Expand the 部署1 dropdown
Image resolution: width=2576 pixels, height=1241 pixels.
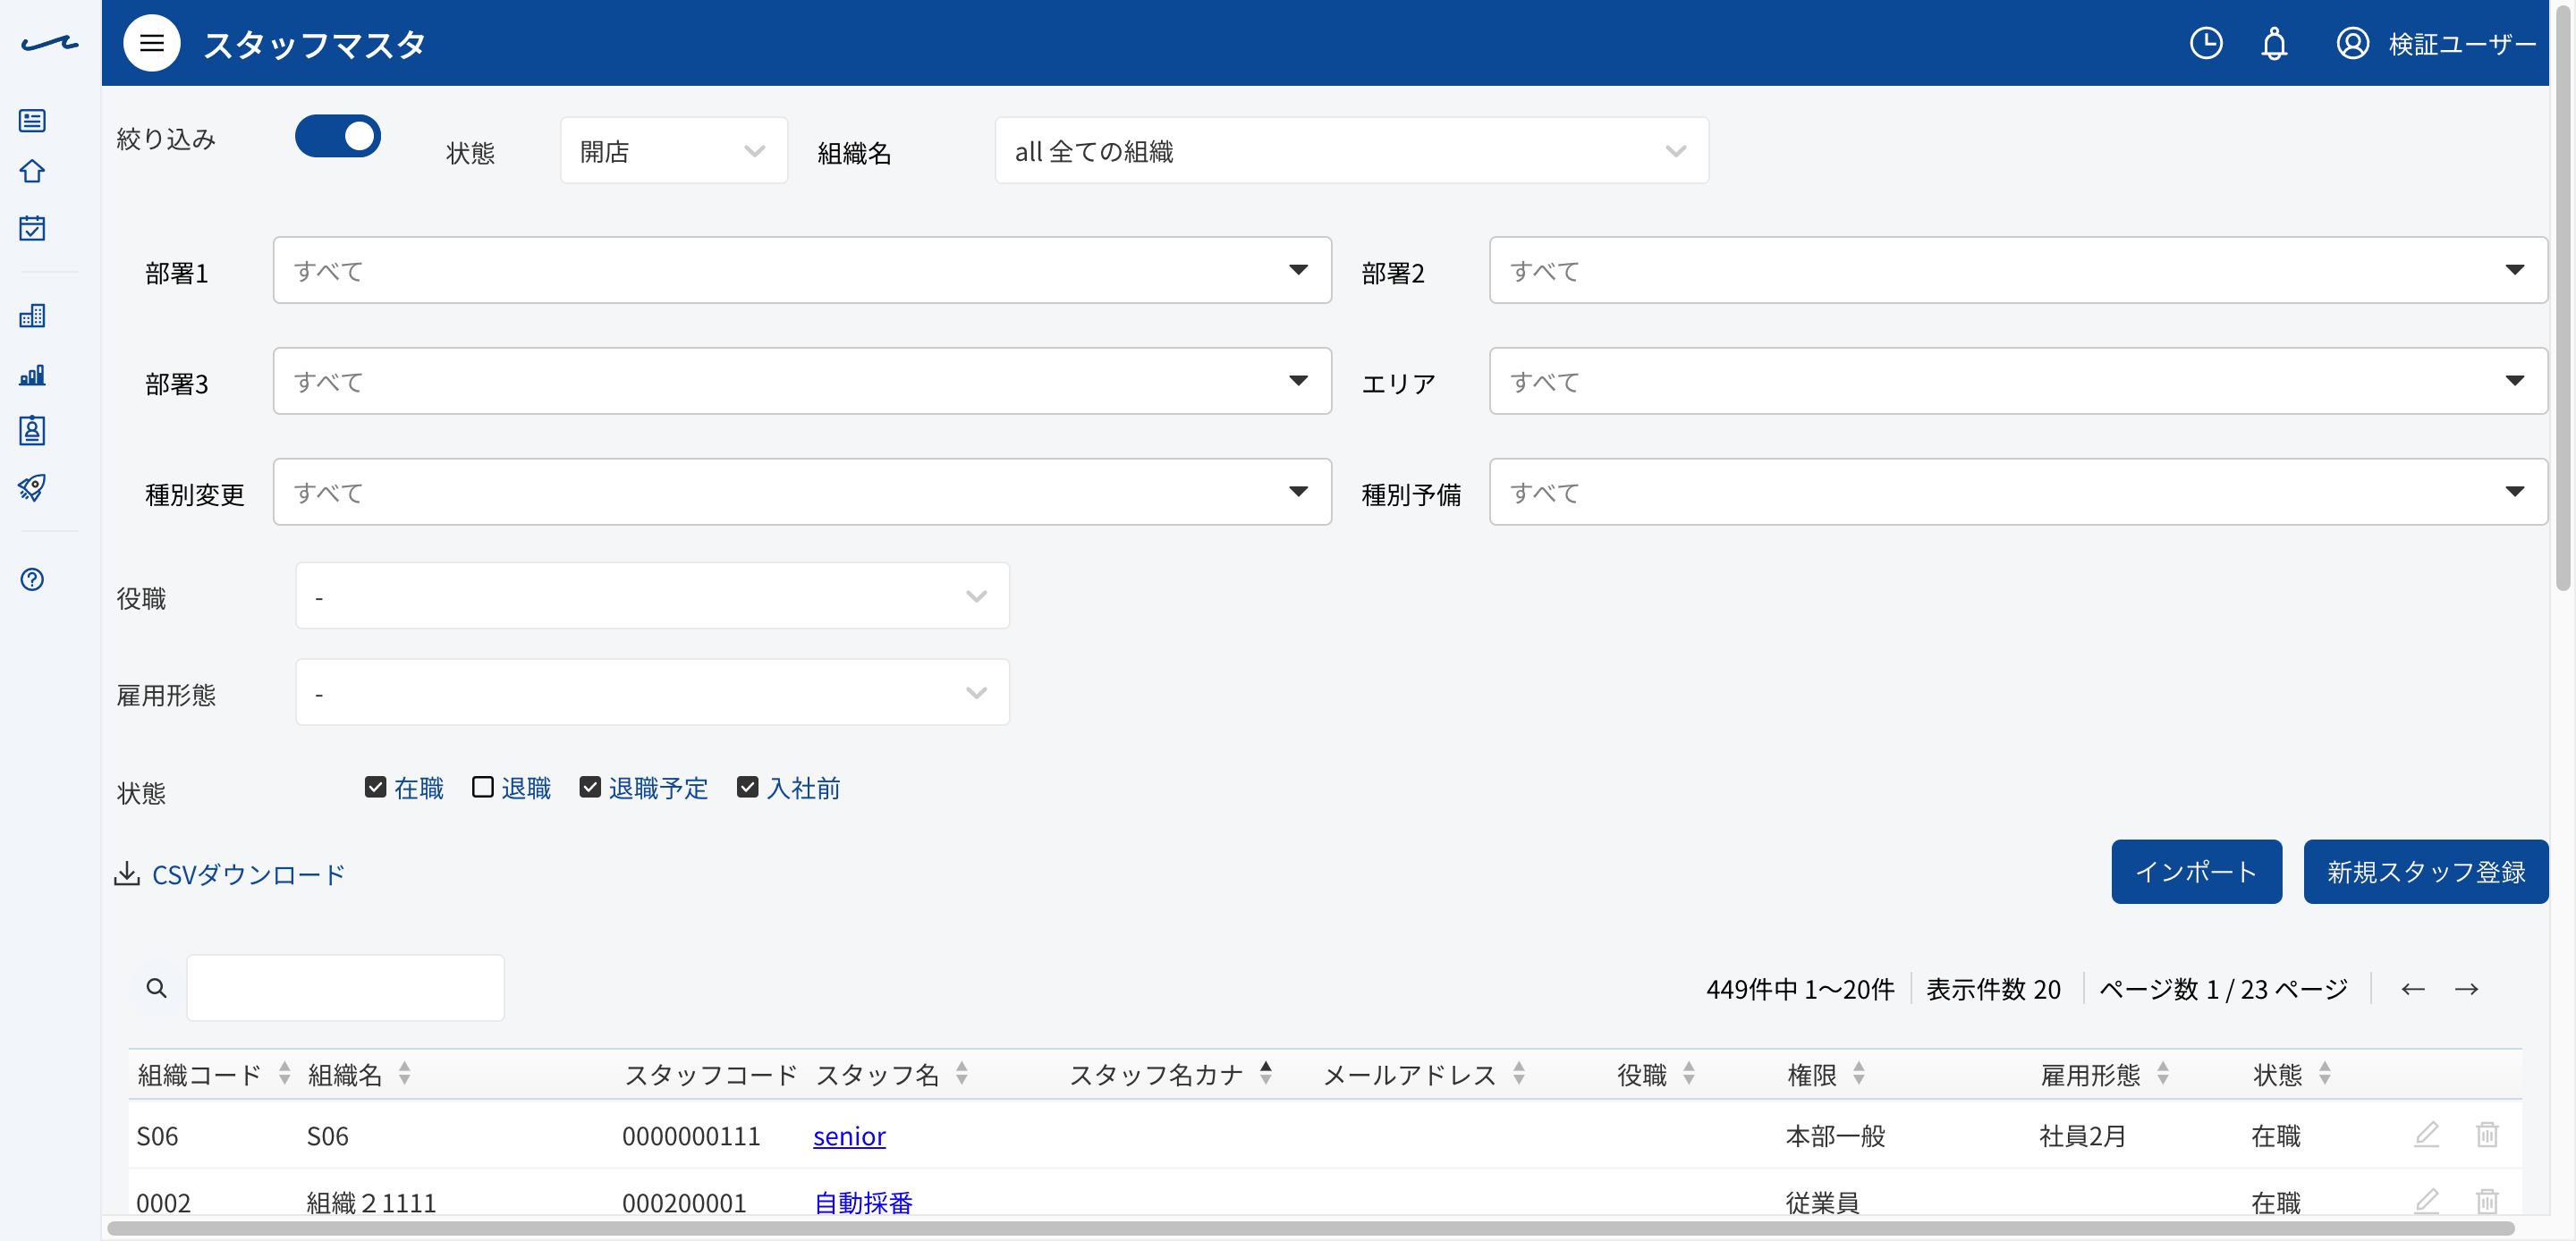801,270
